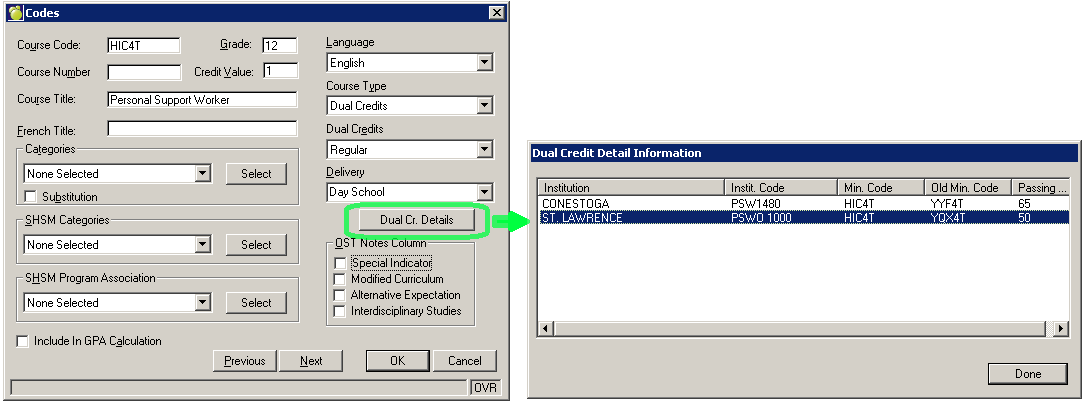Click Select beside the Categories dropdown
Image resolution: width=1090 pixels, height=409 pixels.
tap(256, 174)
